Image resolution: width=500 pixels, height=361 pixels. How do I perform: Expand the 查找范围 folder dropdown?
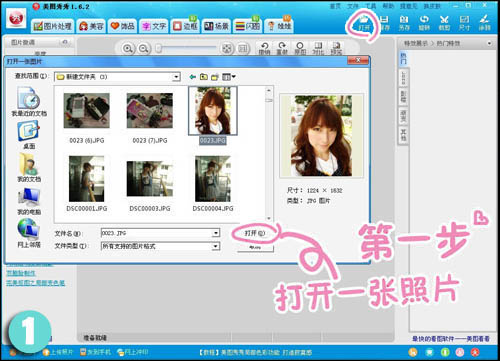pyautogui.click(x=176, y=77)
